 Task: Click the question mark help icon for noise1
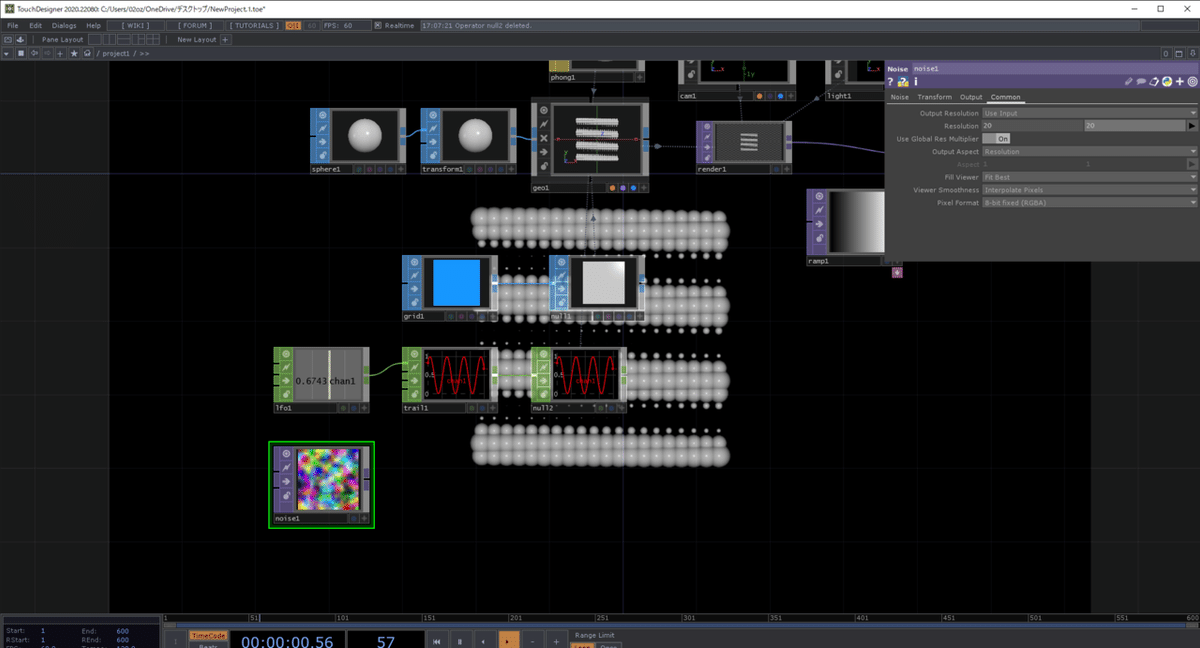[890, 81]
